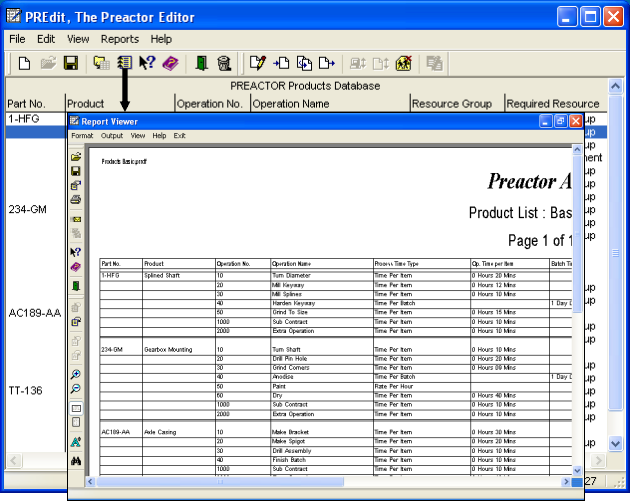This screenshot has width=630, height=501.
Task: Click the Operation Name column header in PREdit
Action: (x=330, y=104)
